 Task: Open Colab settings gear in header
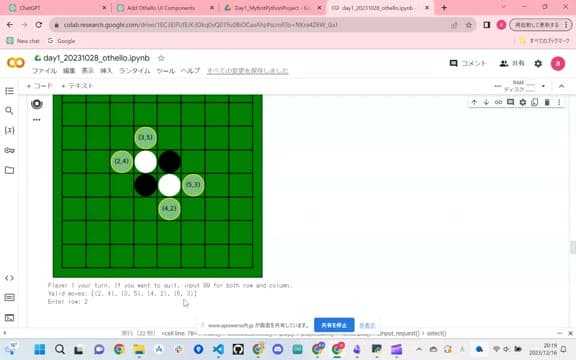click(538, 64)
